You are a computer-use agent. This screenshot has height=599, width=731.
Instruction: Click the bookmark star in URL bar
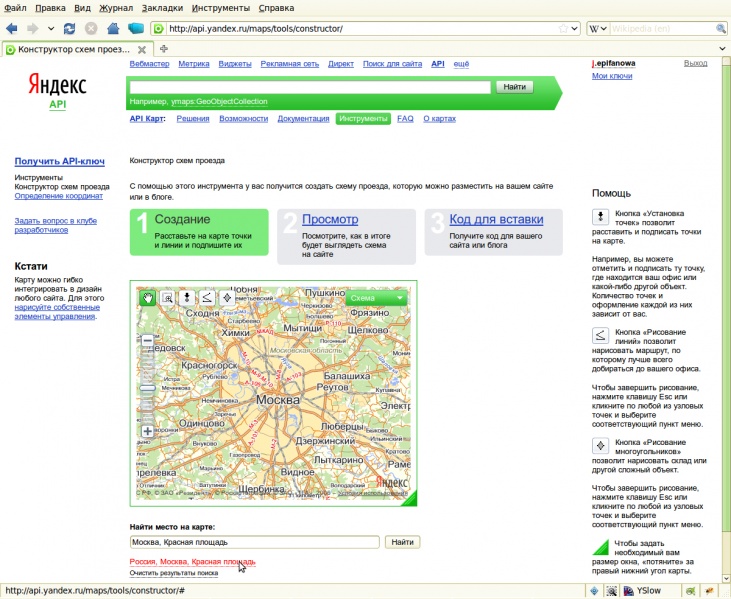(563, 29)
